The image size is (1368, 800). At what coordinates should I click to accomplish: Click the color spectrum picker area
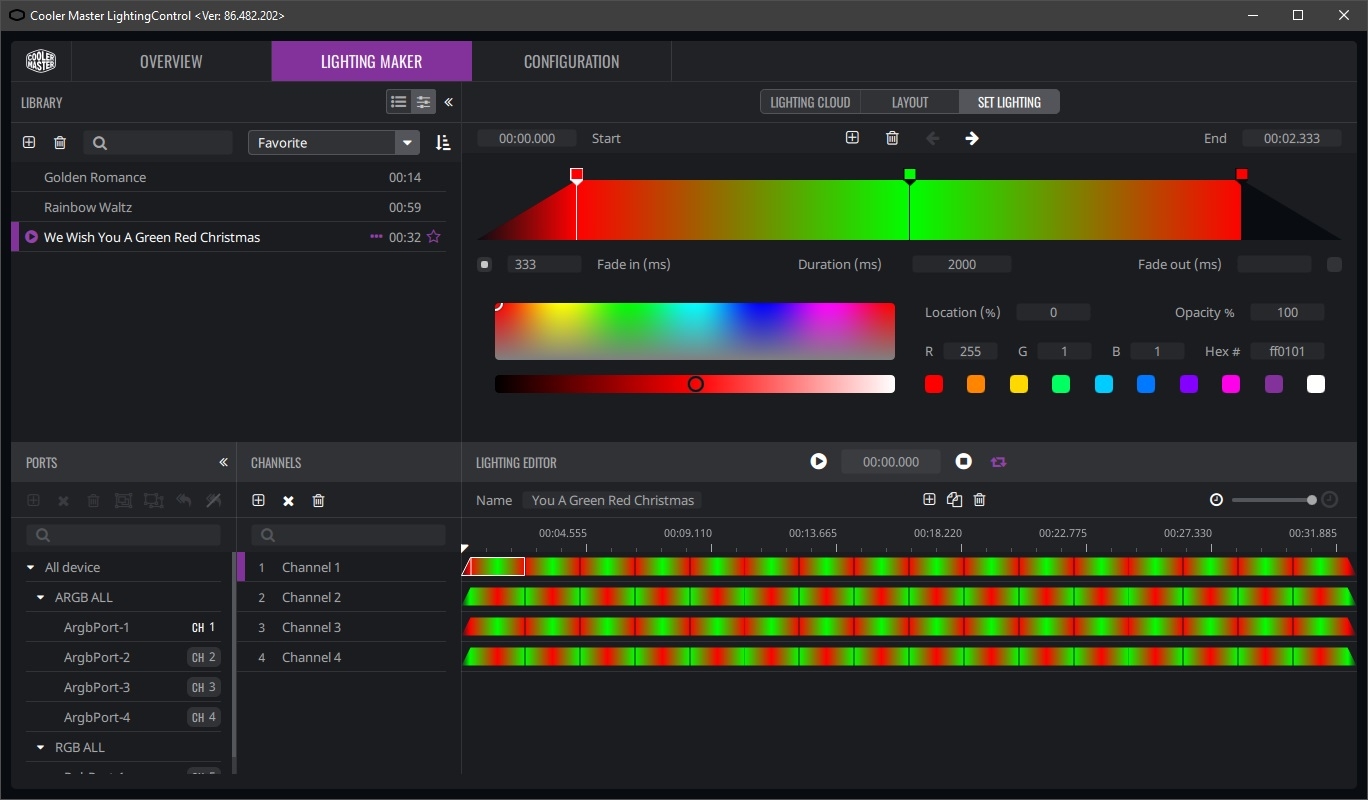(x=695, y=331)
